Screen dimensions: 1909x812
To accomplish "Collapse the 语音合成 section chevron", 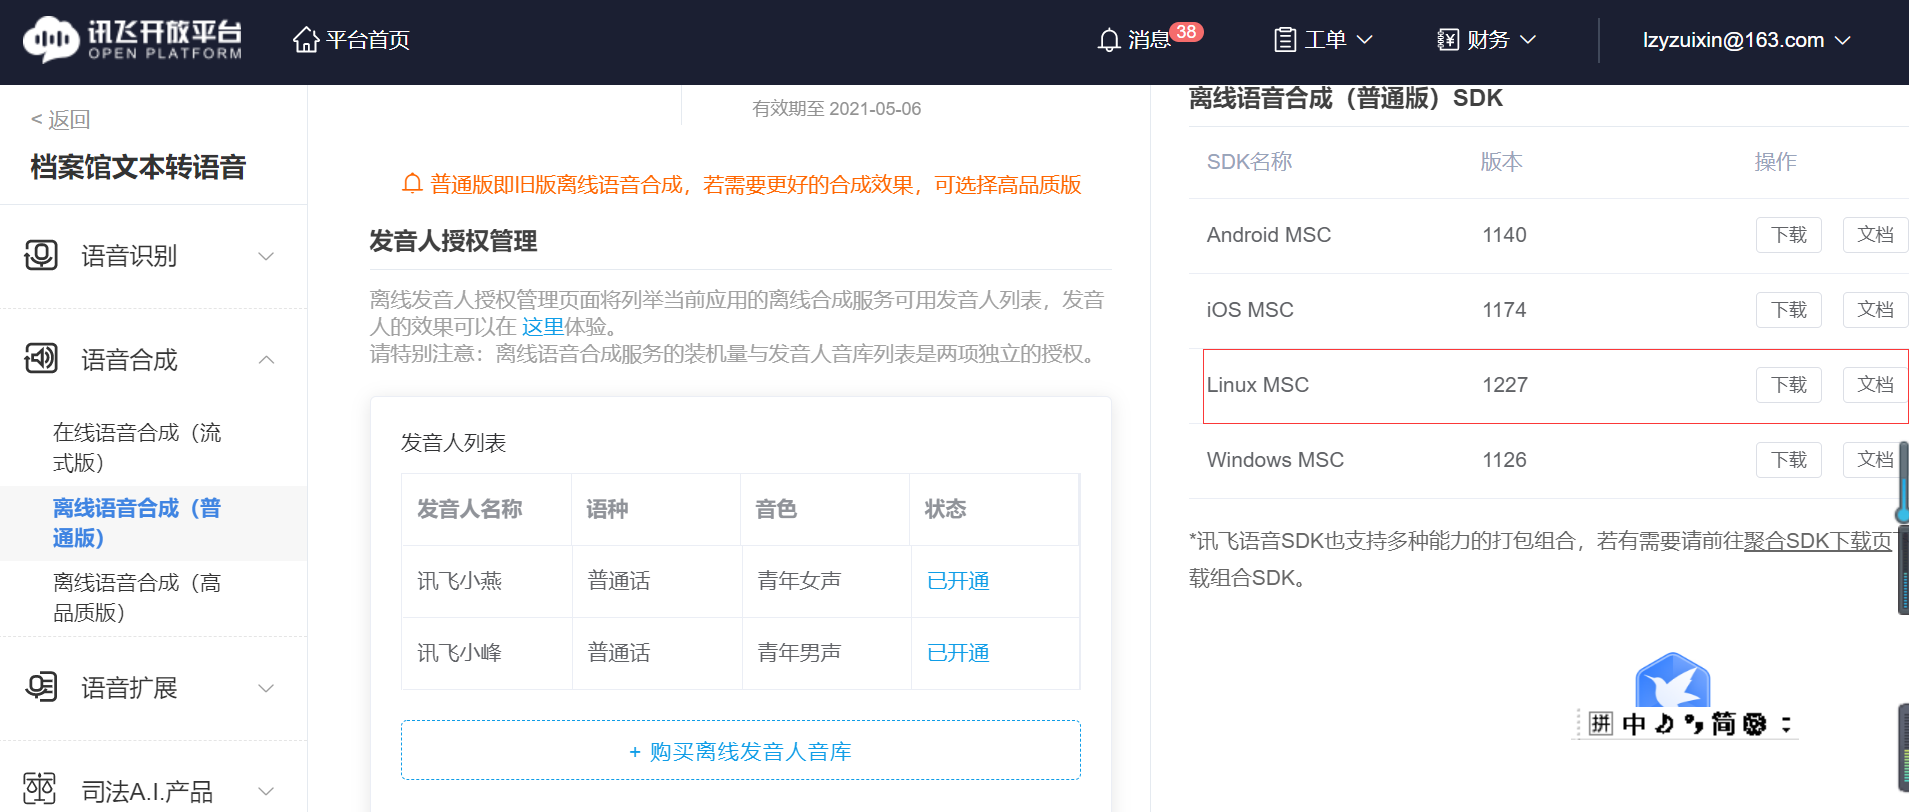I will click(x=266, y=360).
